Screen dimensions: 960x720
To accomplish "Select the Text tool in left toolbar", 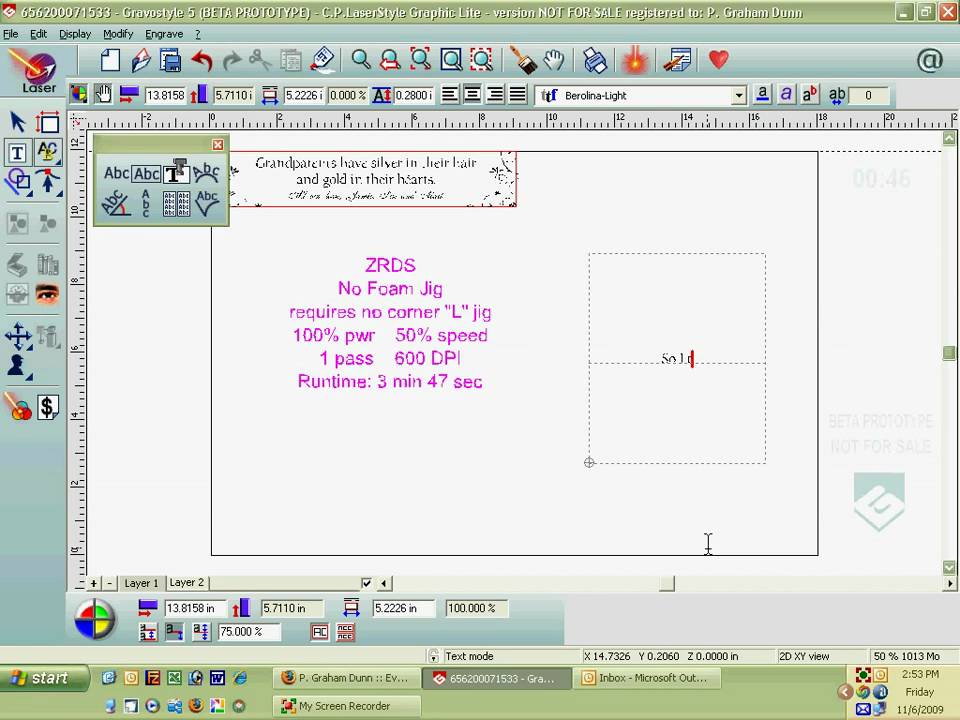I will (17, 152).
